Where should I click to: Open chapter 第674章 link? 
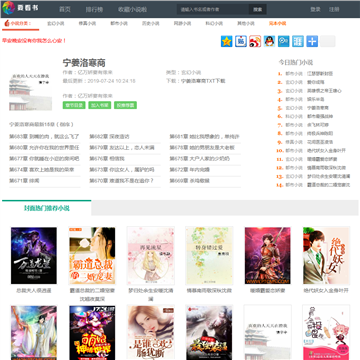click(x=42, y=170)
